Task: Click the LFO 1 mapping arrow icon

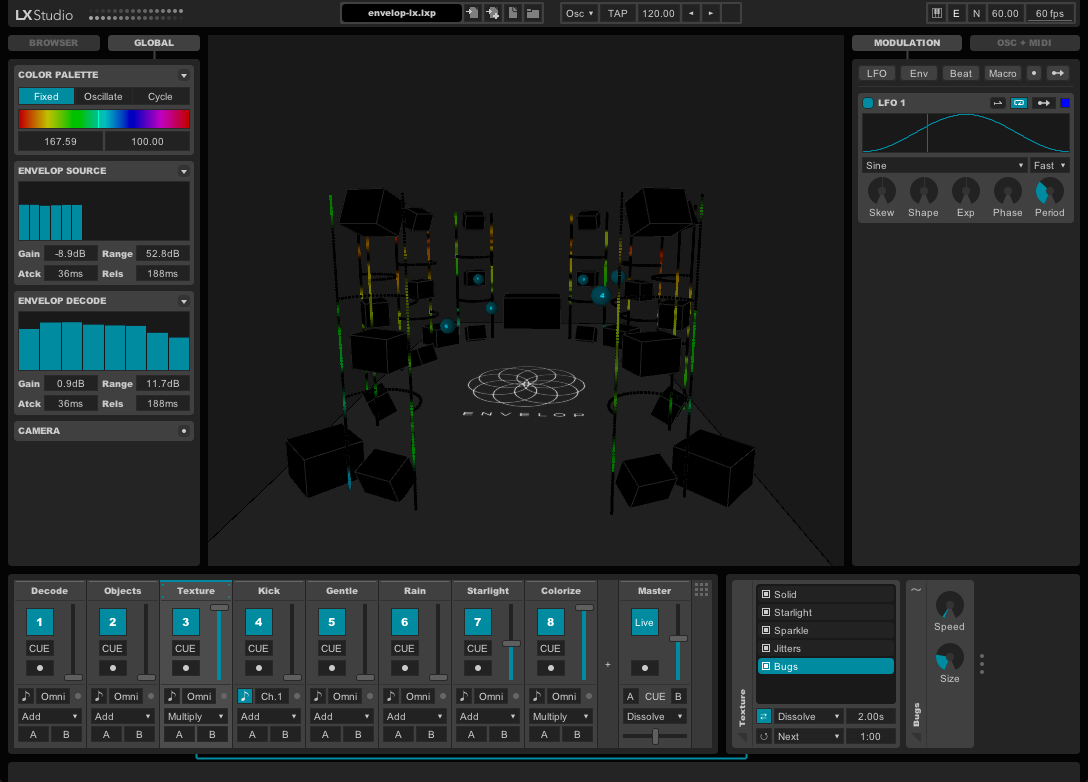Action: tap(1044, 103)
